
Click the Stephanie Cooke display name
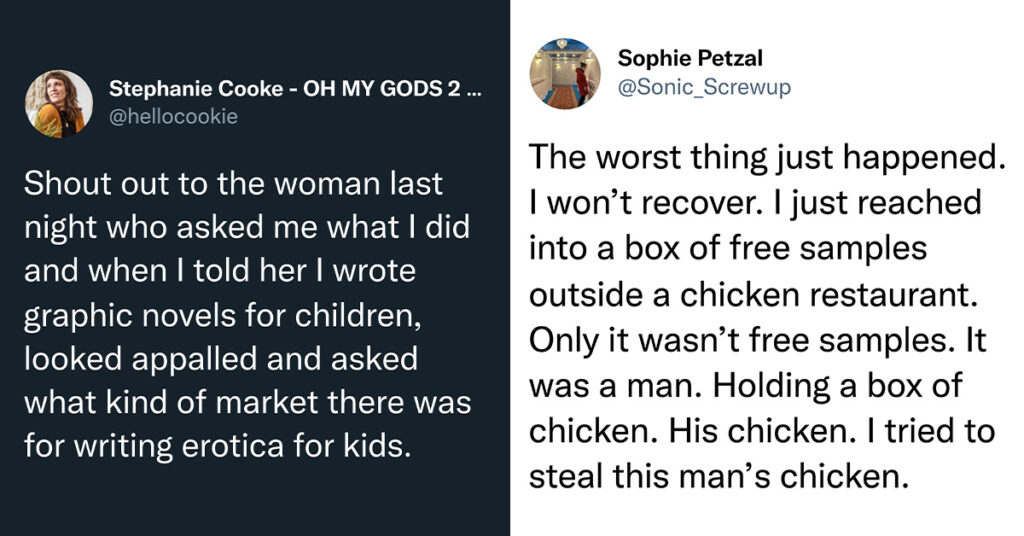click(x=196, y=89)
